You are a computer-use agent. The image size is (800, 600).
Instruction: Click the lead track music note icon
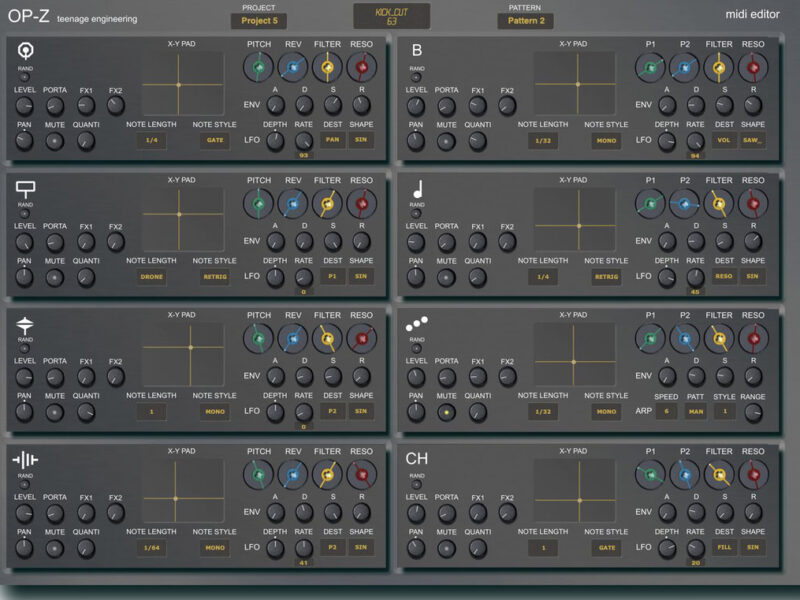417,188
